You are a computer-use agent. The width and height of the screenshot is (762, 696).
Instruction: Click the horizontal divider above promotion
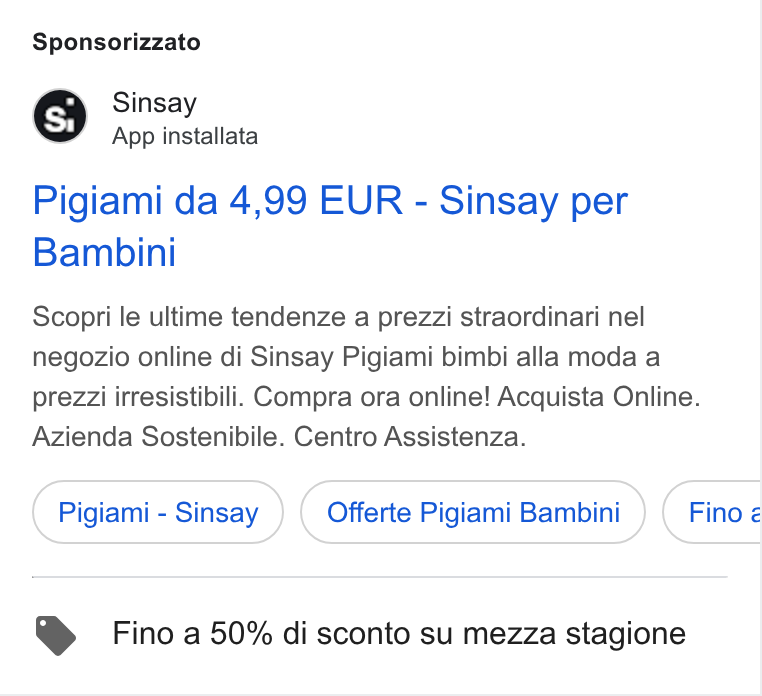pos(380,577)
